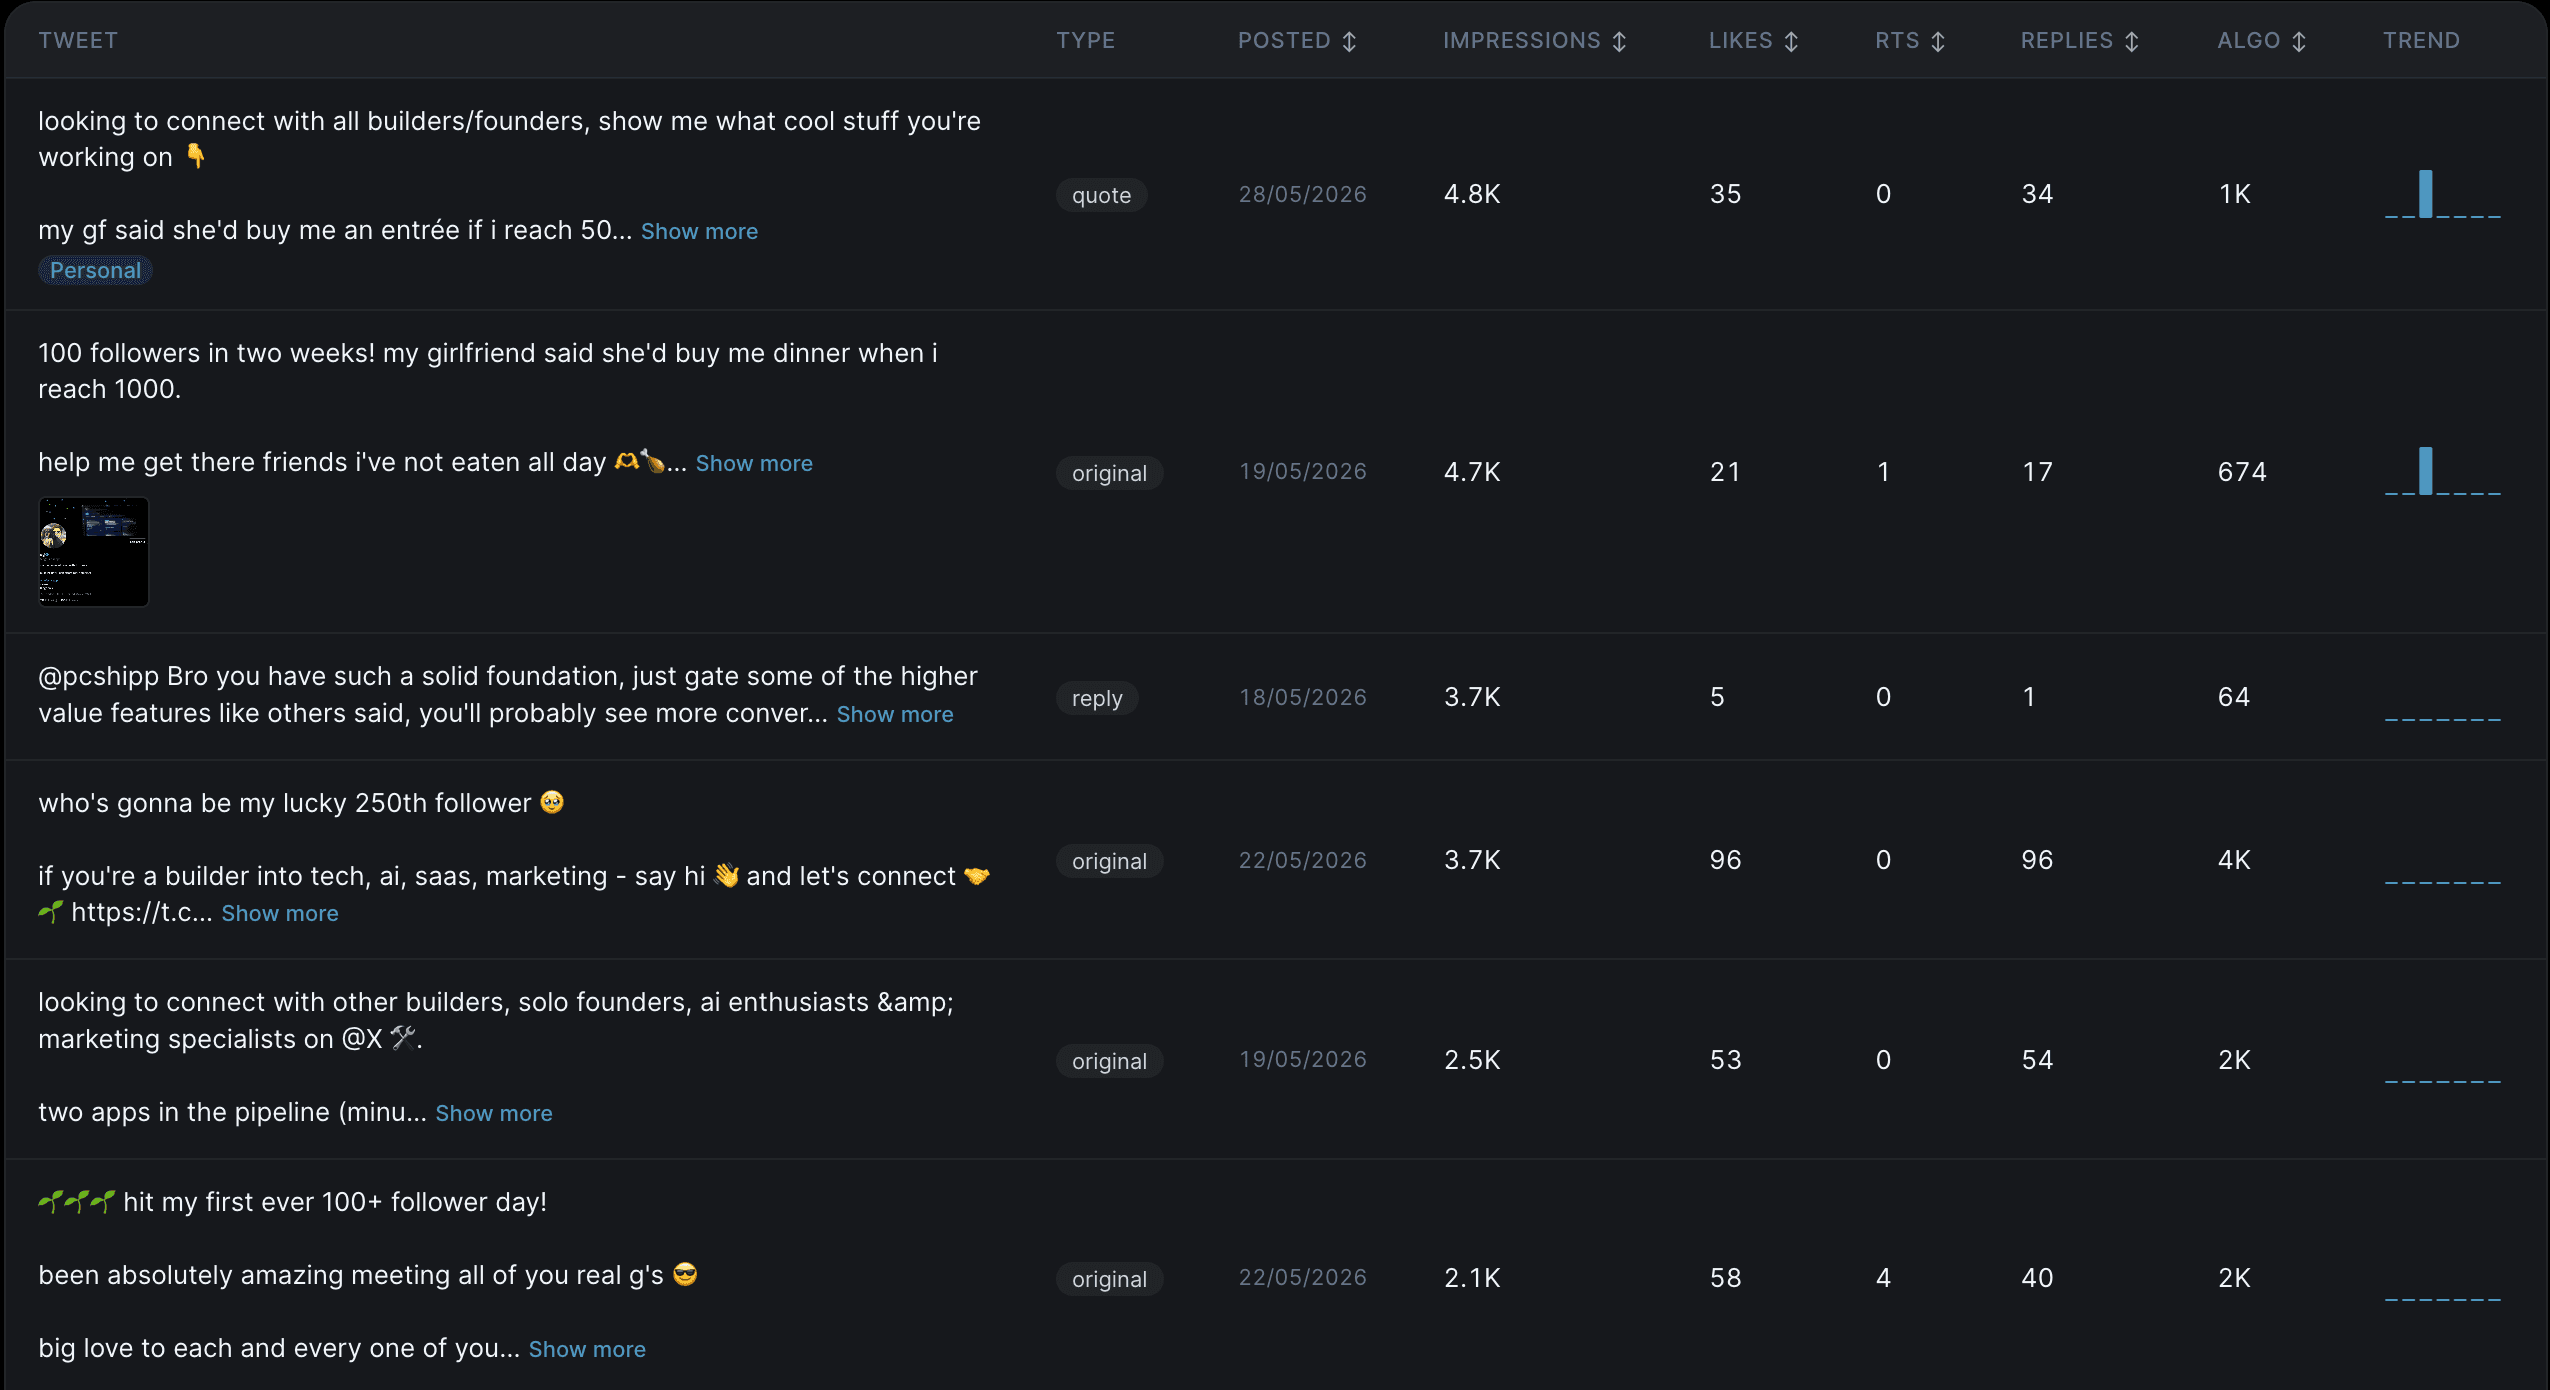Show more of the 100 followers tweet
This screenshot has width=2550, height=1390.
(754, 463)
